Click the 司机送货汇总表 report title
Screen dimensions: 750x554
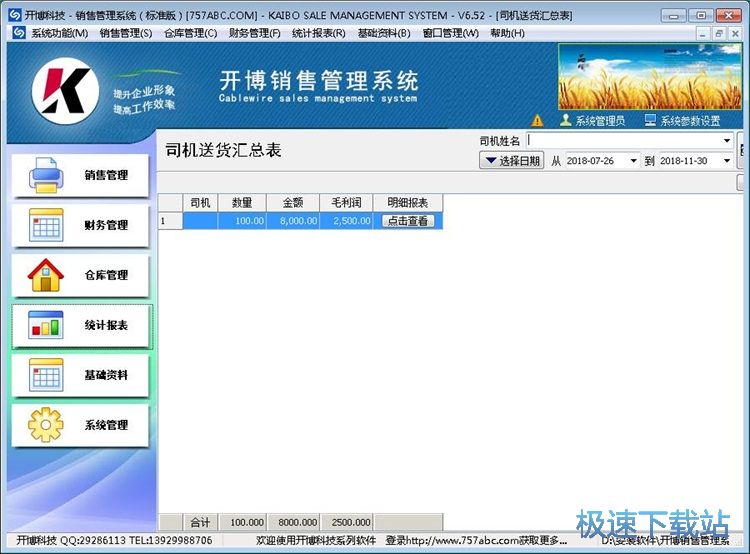(x=223, y=150)
